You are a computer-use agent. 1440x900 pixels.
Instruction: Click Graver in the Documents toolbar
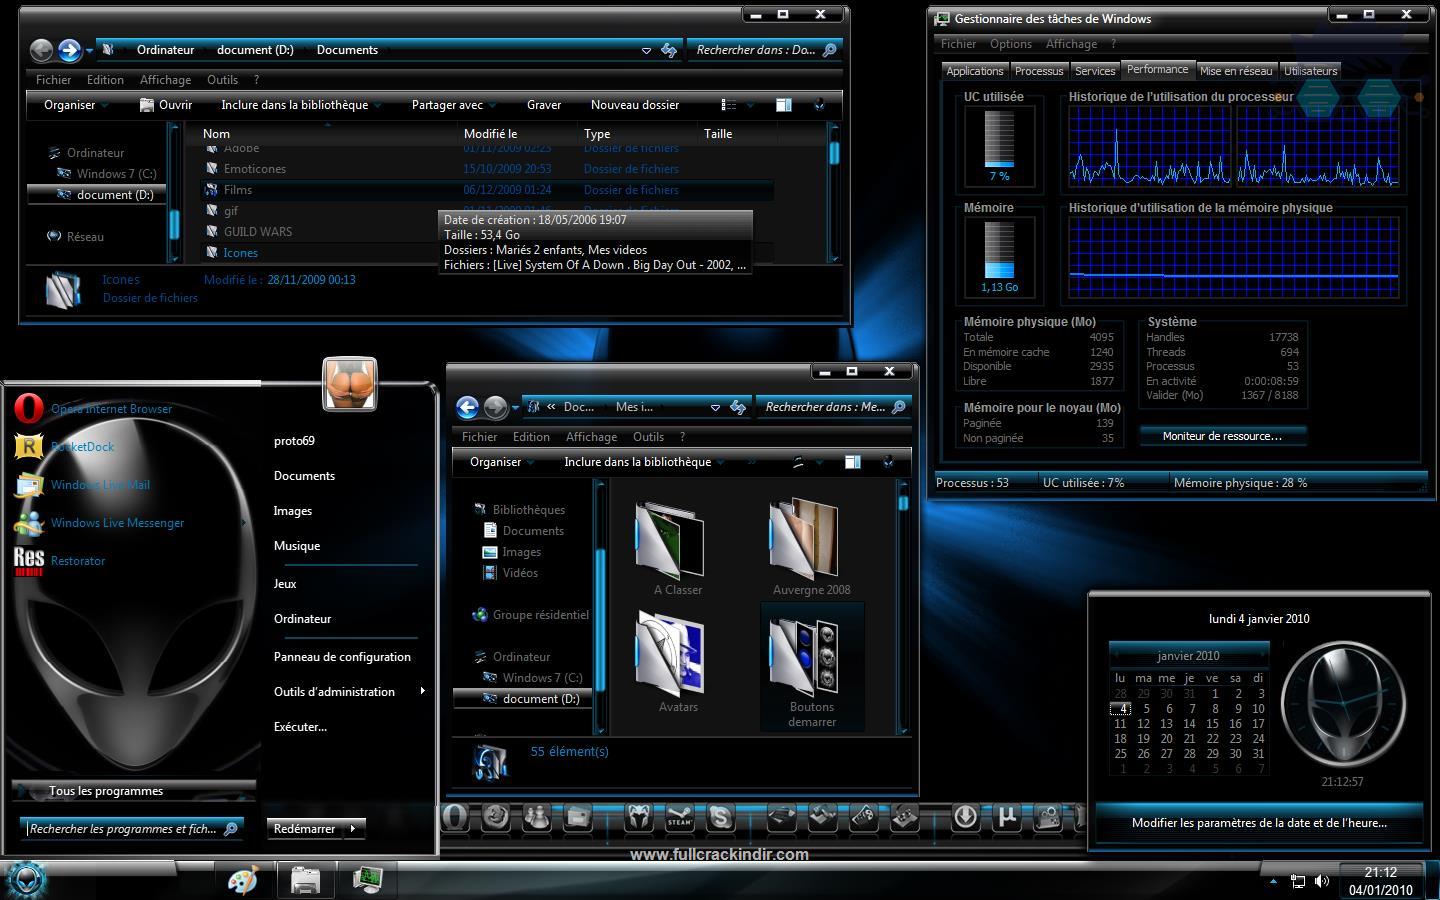[x=544, y=105]
